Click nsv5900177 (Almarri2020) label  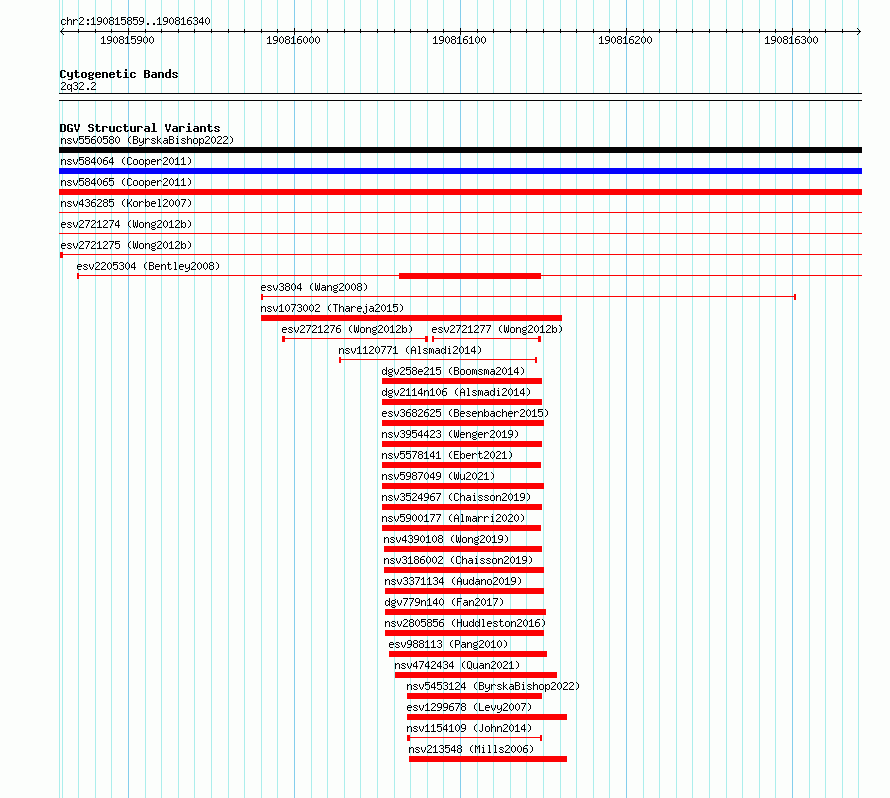[453, 518]
